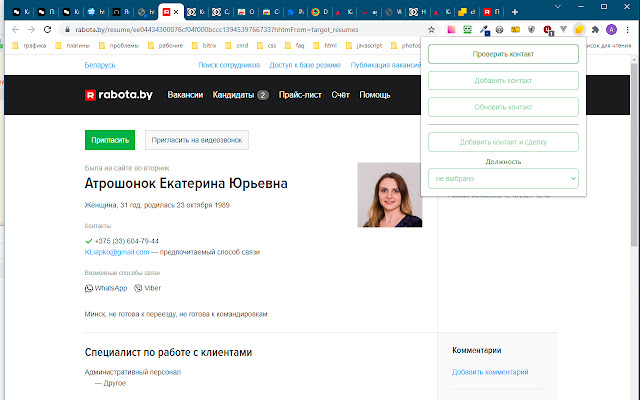Click browser back arrow

[x=13, y=30]
